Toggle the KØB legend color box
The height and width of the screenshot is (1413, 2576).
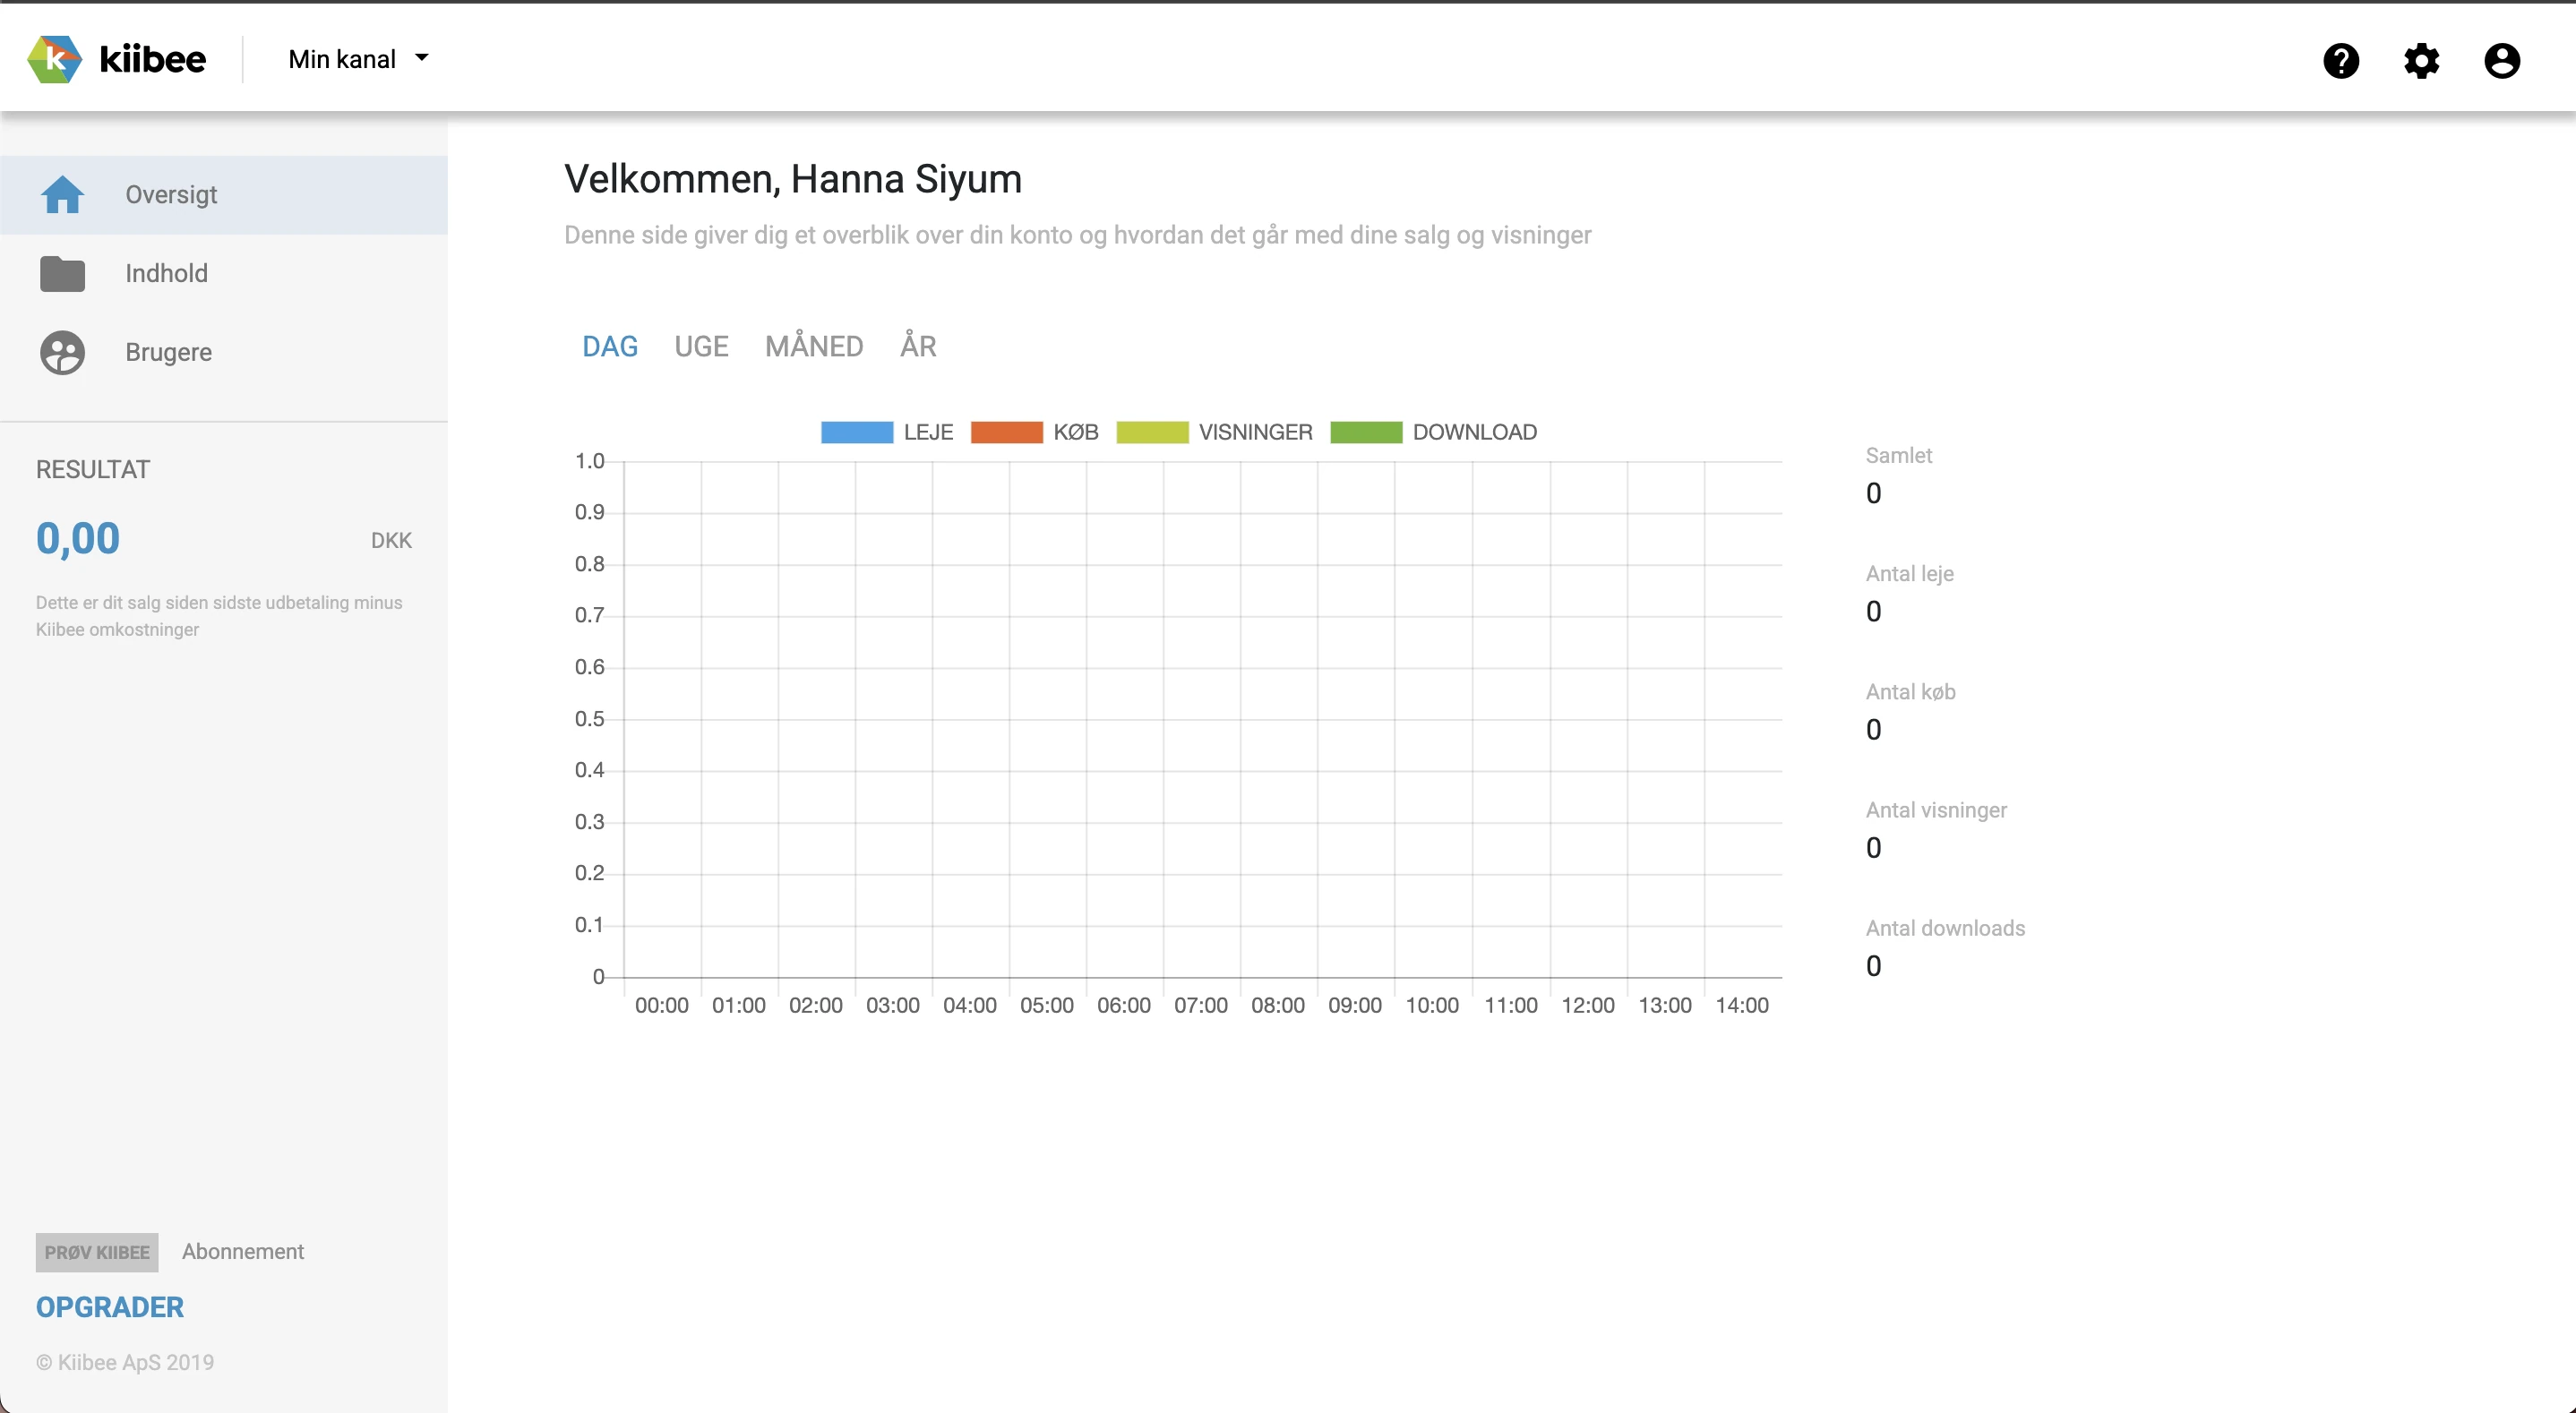point(1007,432)
